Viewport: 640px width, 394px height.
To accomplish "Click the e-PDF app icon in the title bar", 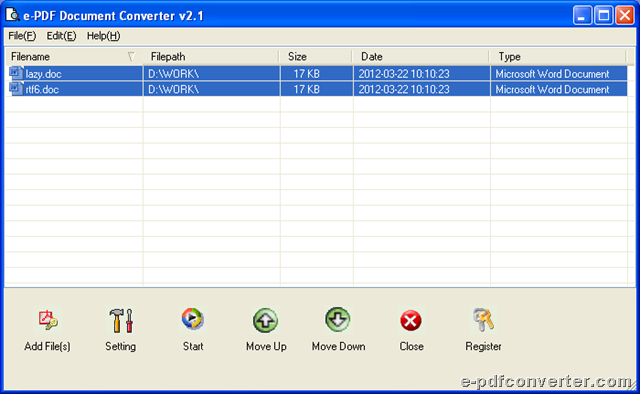I will (x=12, y=15).
